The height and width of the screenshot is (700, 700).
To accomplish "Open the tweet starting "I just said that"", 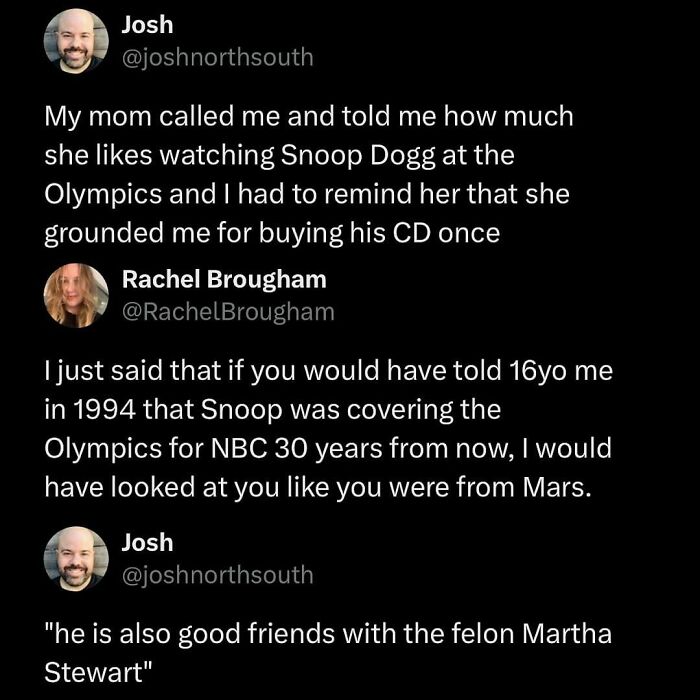I will click(x=327, y=429).
